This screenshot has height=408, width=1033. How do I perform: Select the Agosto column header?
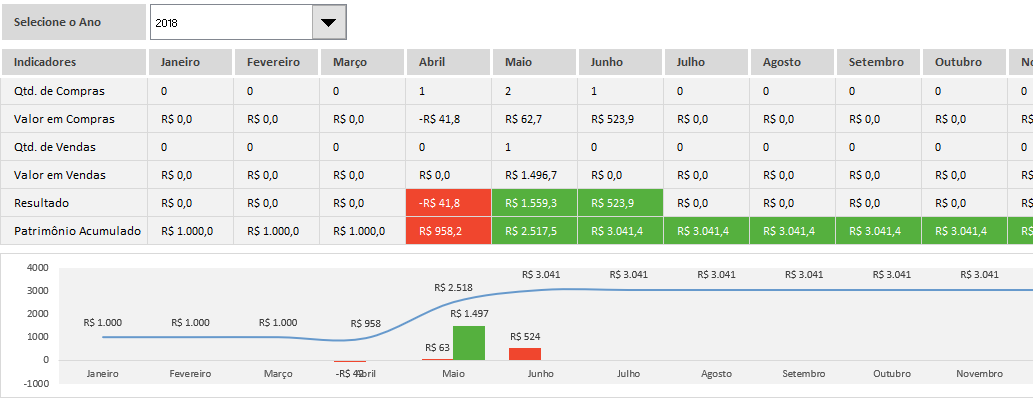pos(793,62)
